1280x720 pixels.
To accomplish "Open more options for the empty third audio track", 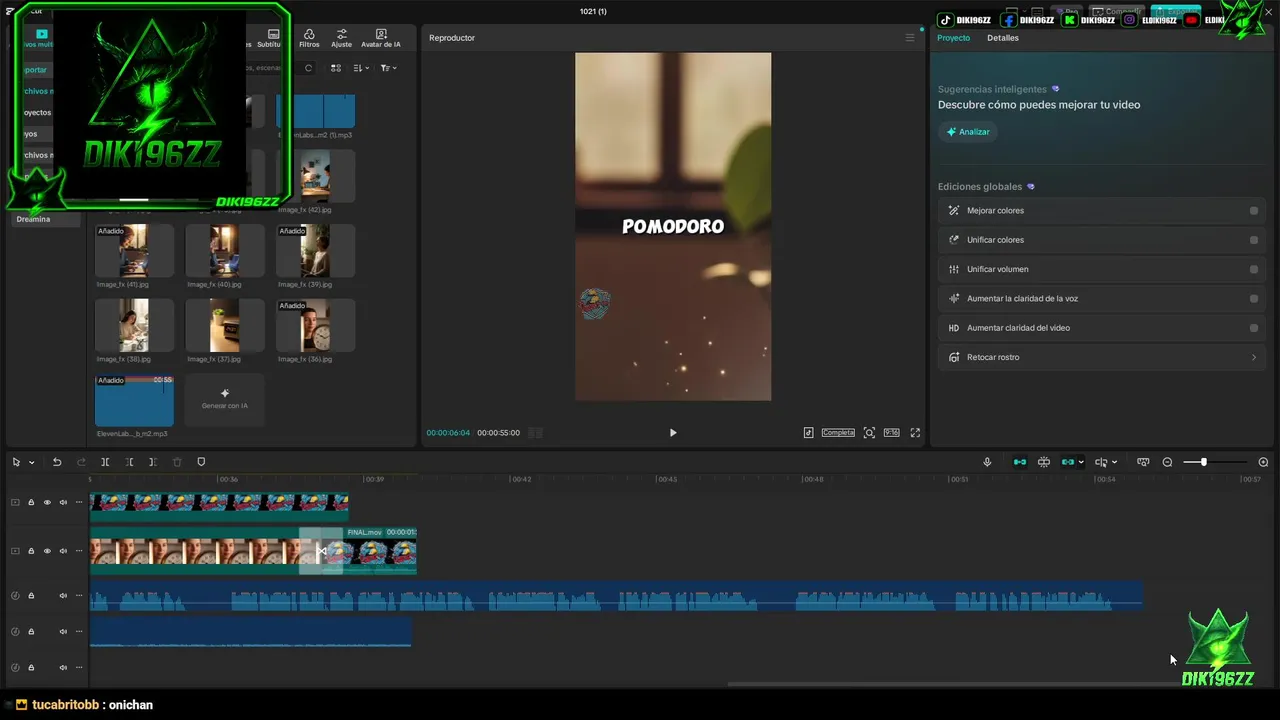I will point(79,667).
